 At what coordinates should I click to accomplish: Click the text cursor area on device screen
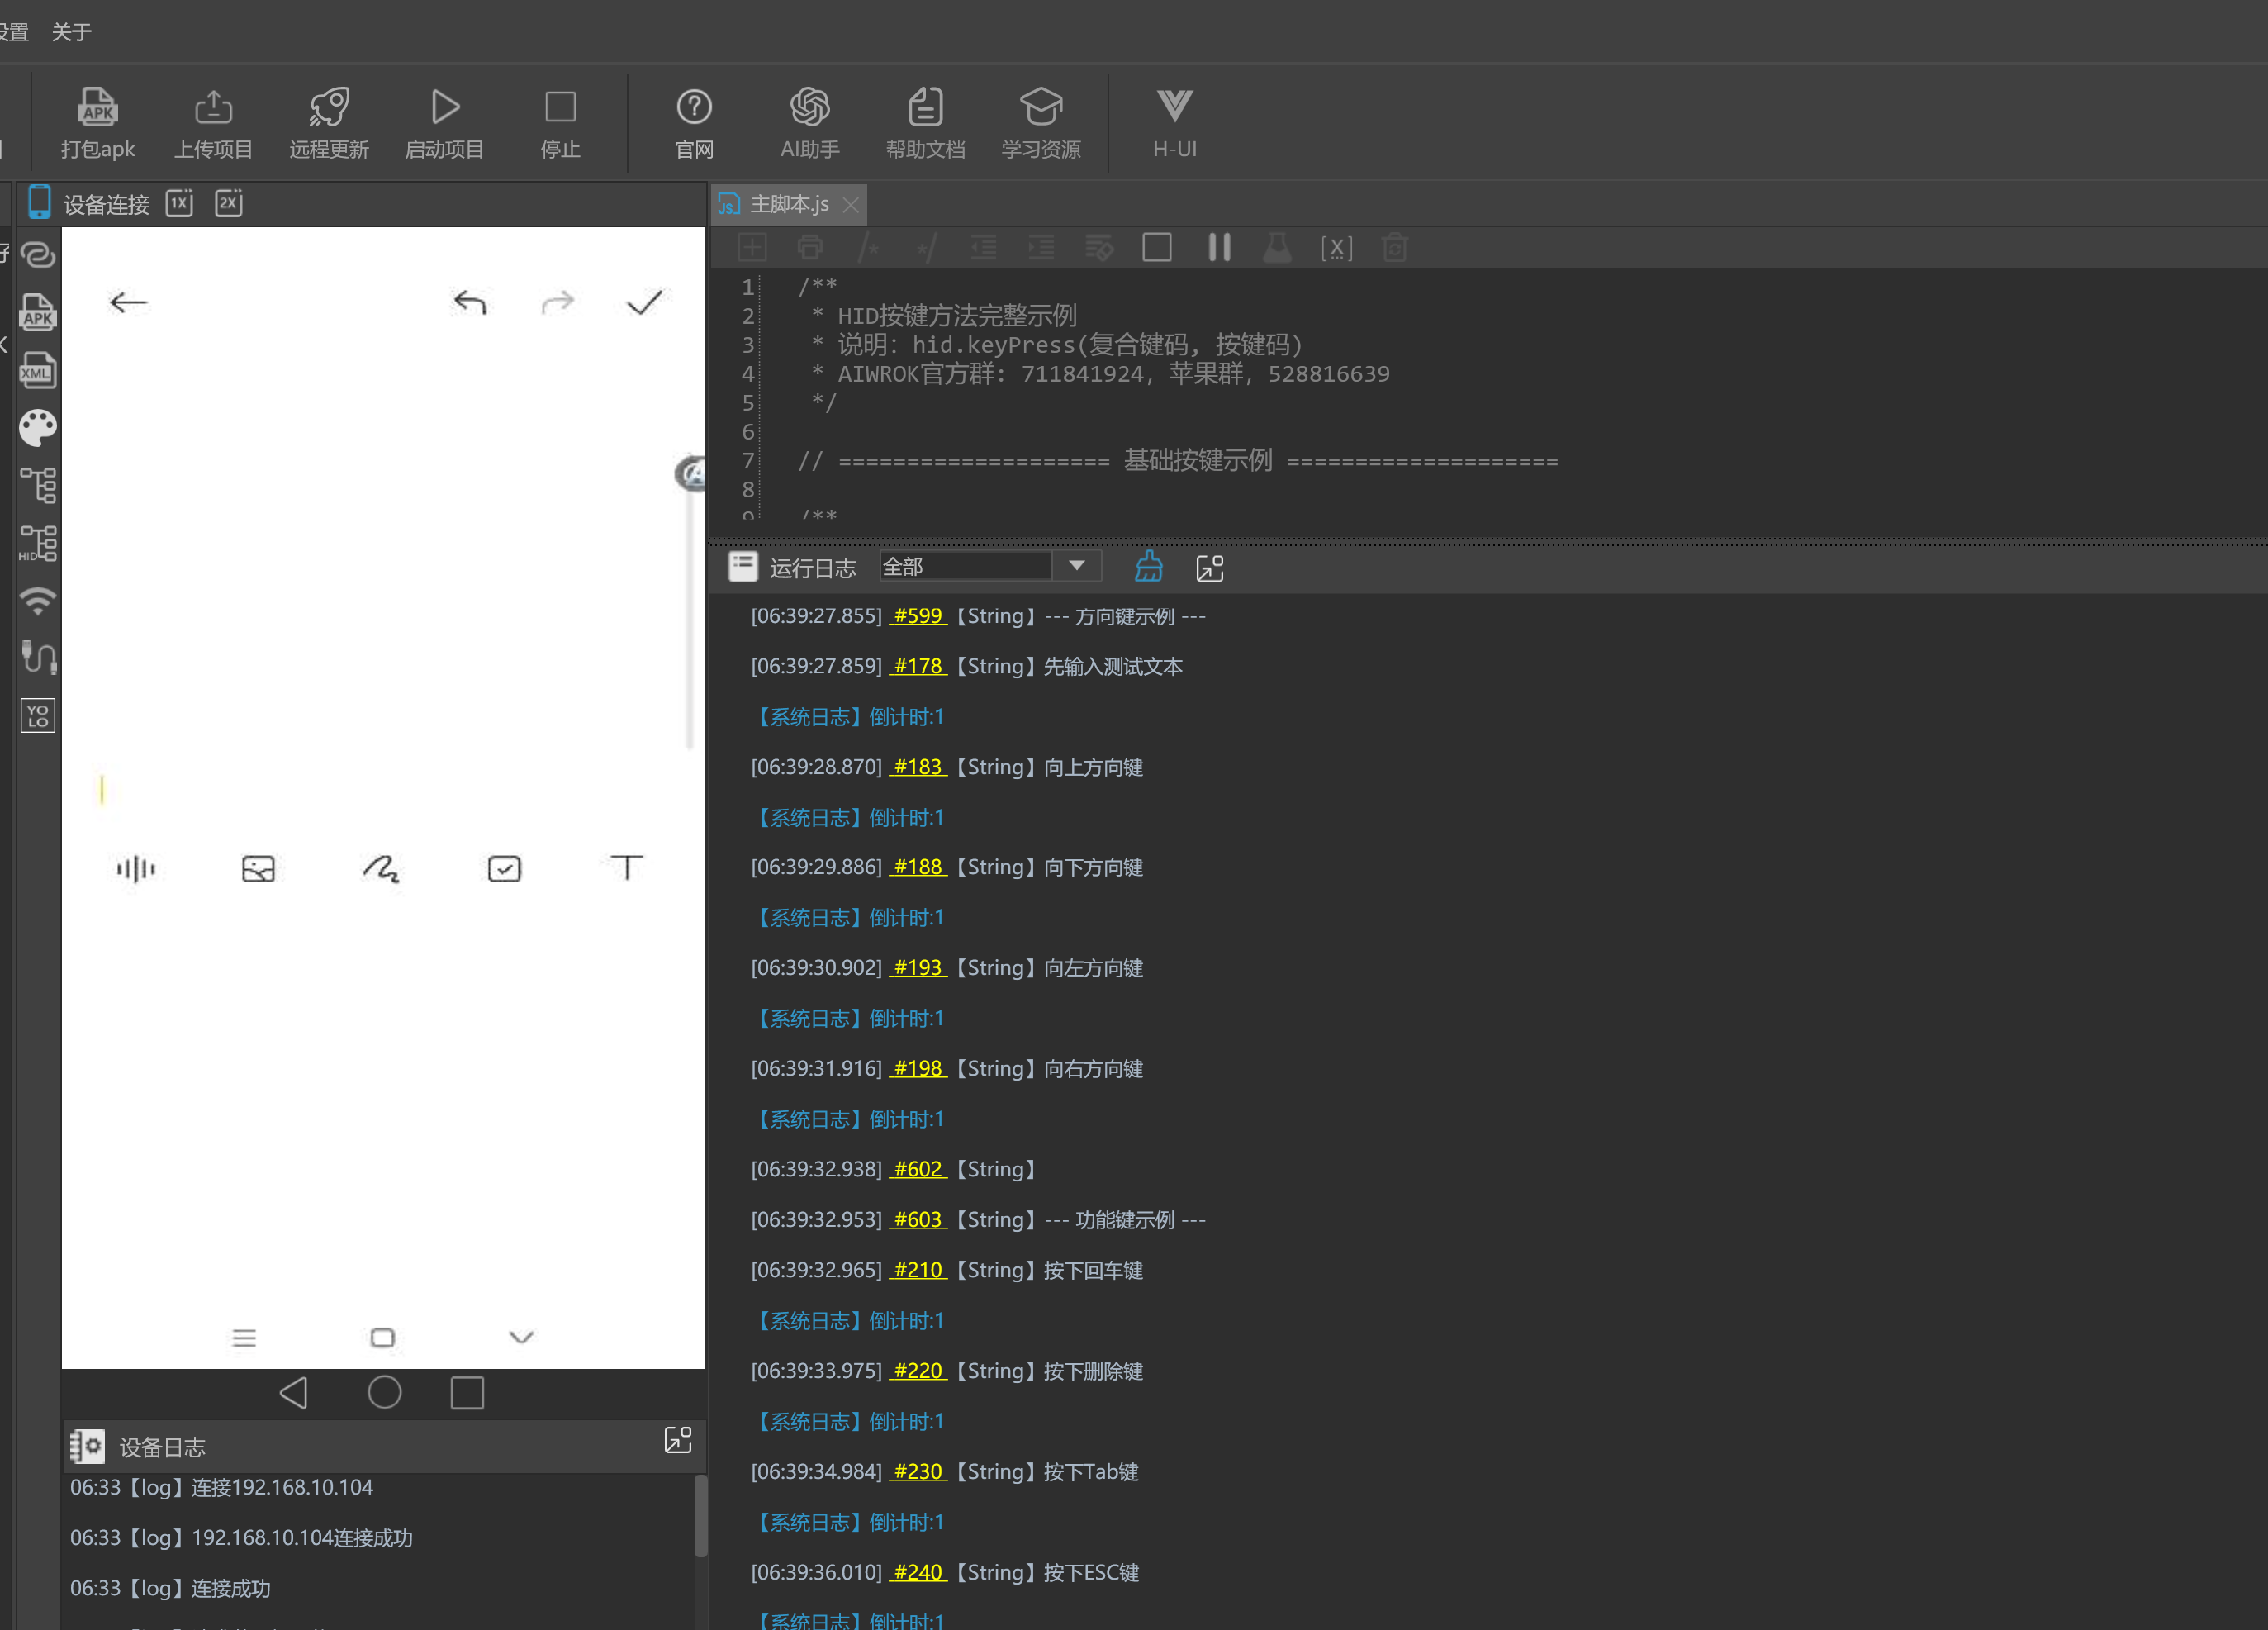point(102,790)
